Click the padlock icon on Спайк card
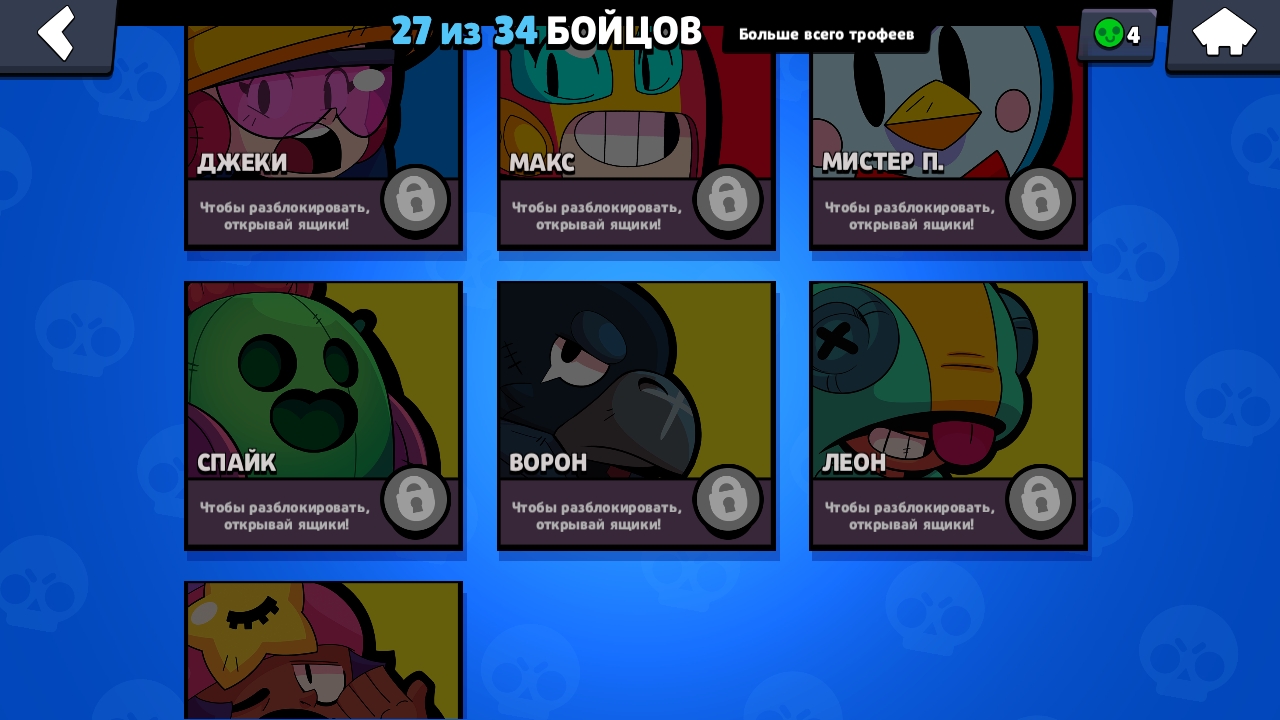The height and width of the screenshot is (720, 1280). [415, 499]
